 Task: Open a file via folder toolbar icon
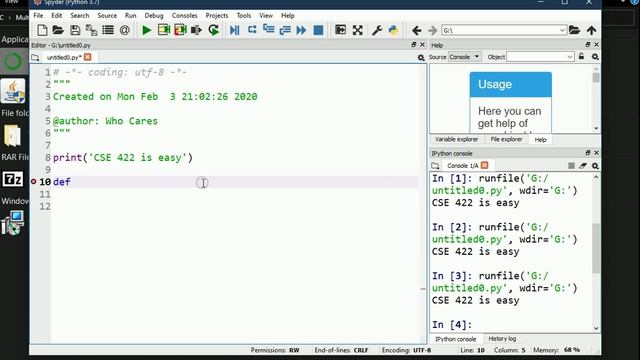(x=58, y=30)
